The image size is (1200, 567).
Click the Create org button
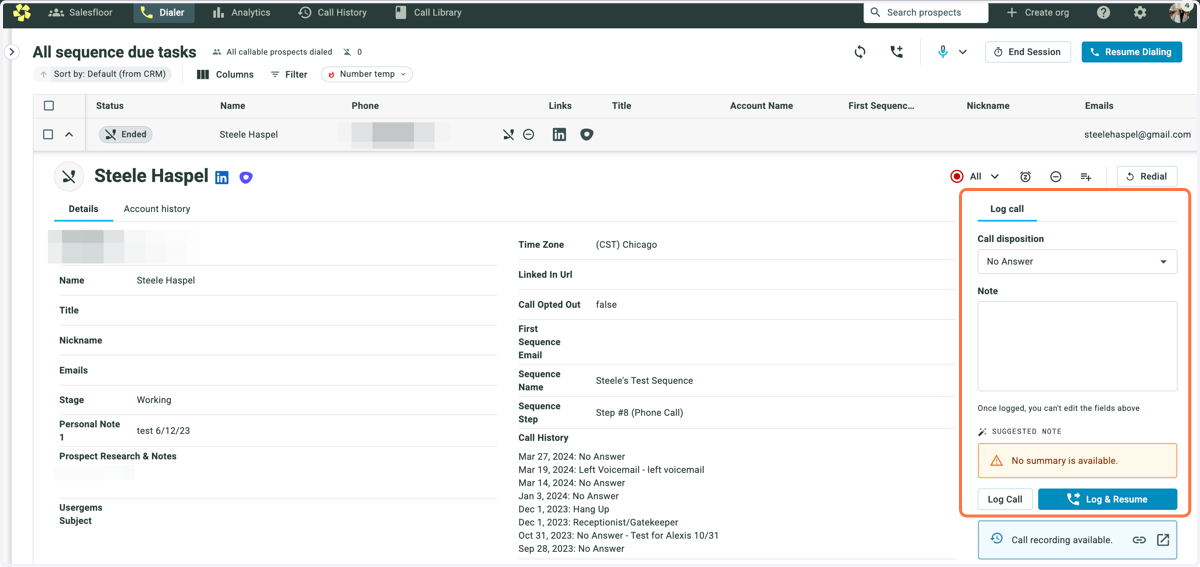1037,13
